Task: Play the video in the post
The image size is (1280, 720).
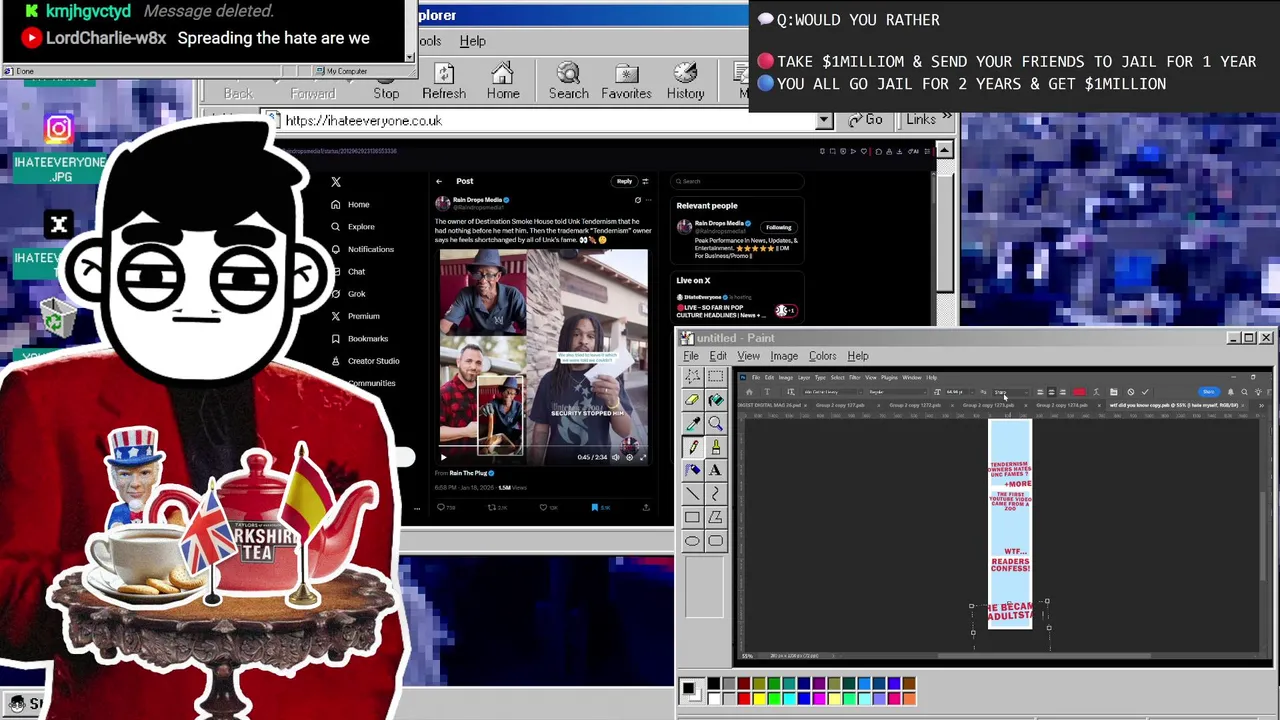Action: (443, 457)
